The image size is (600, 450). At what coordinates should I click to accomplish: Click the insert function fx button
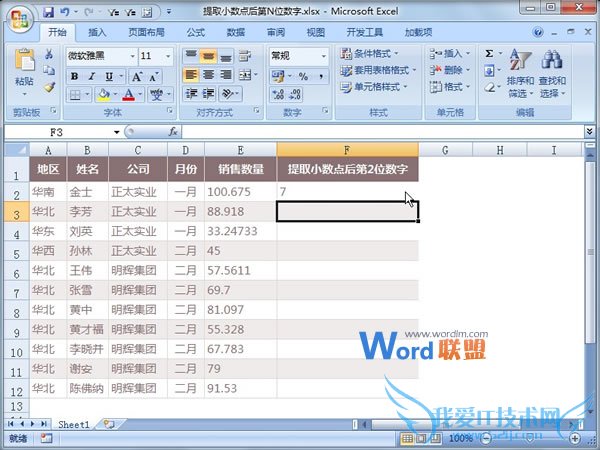(173, 132)
